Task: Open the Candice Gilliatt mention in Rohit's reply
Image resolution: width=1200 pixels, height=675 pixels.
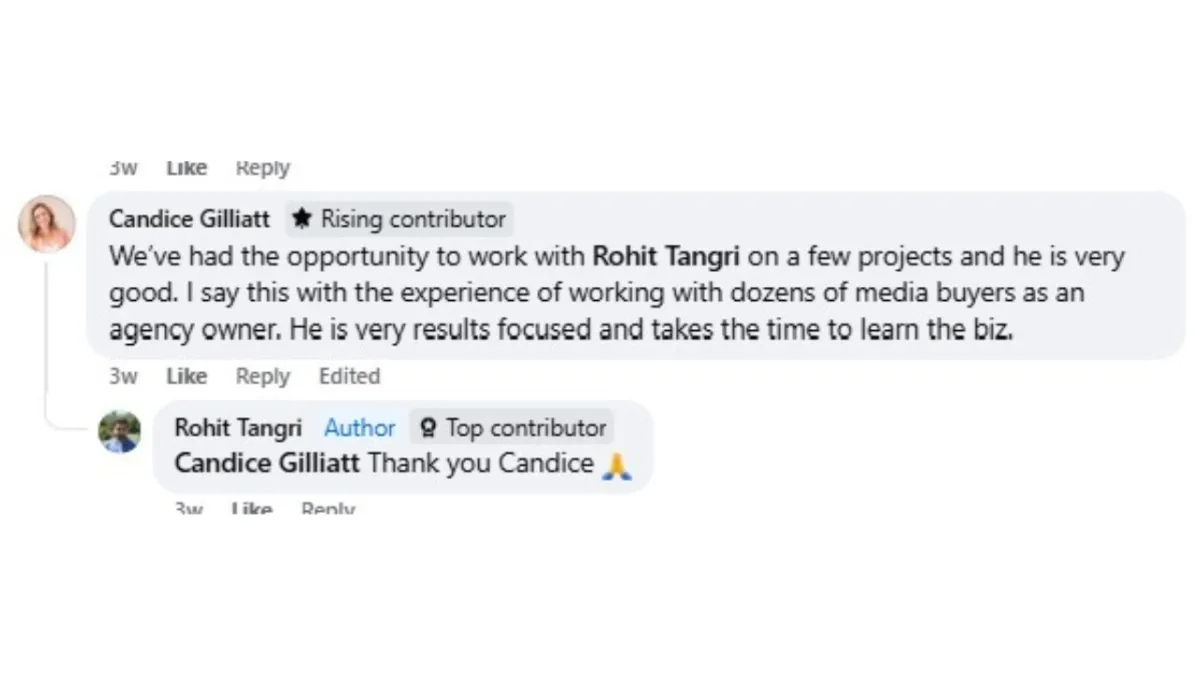Action: click(268, 464)
